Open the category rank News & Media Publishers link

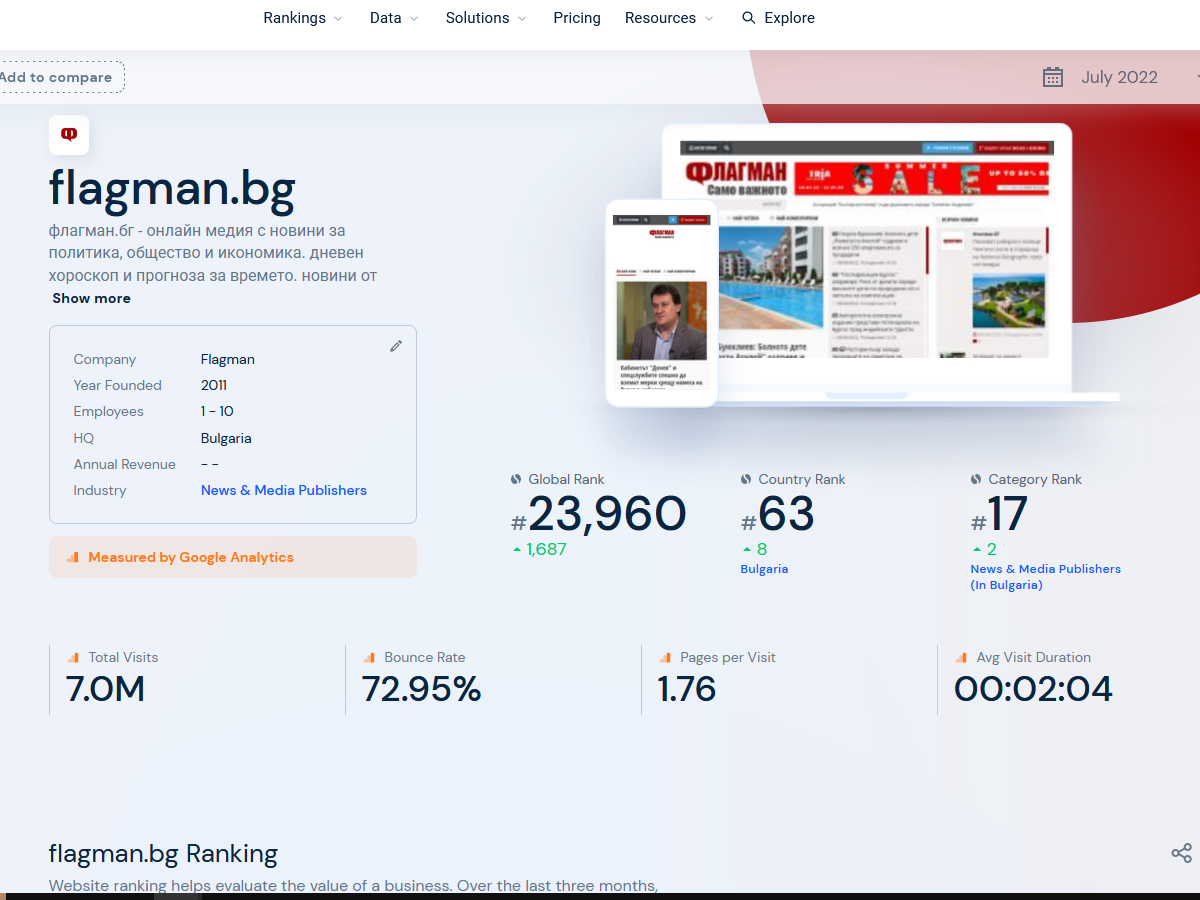(1046, 577)
